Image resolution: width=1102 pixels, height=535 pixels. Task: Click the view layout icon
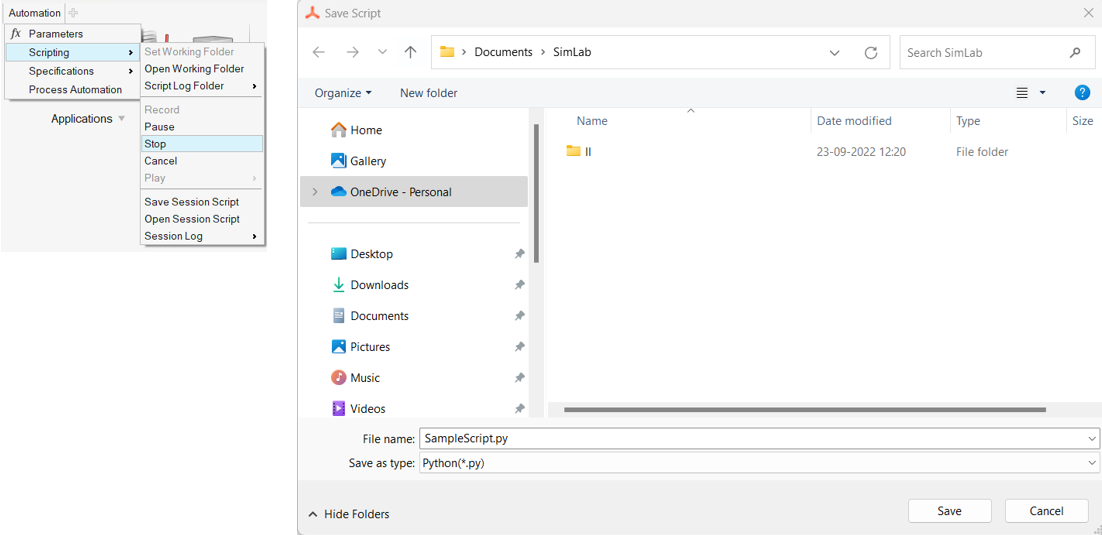[1022, 93]
